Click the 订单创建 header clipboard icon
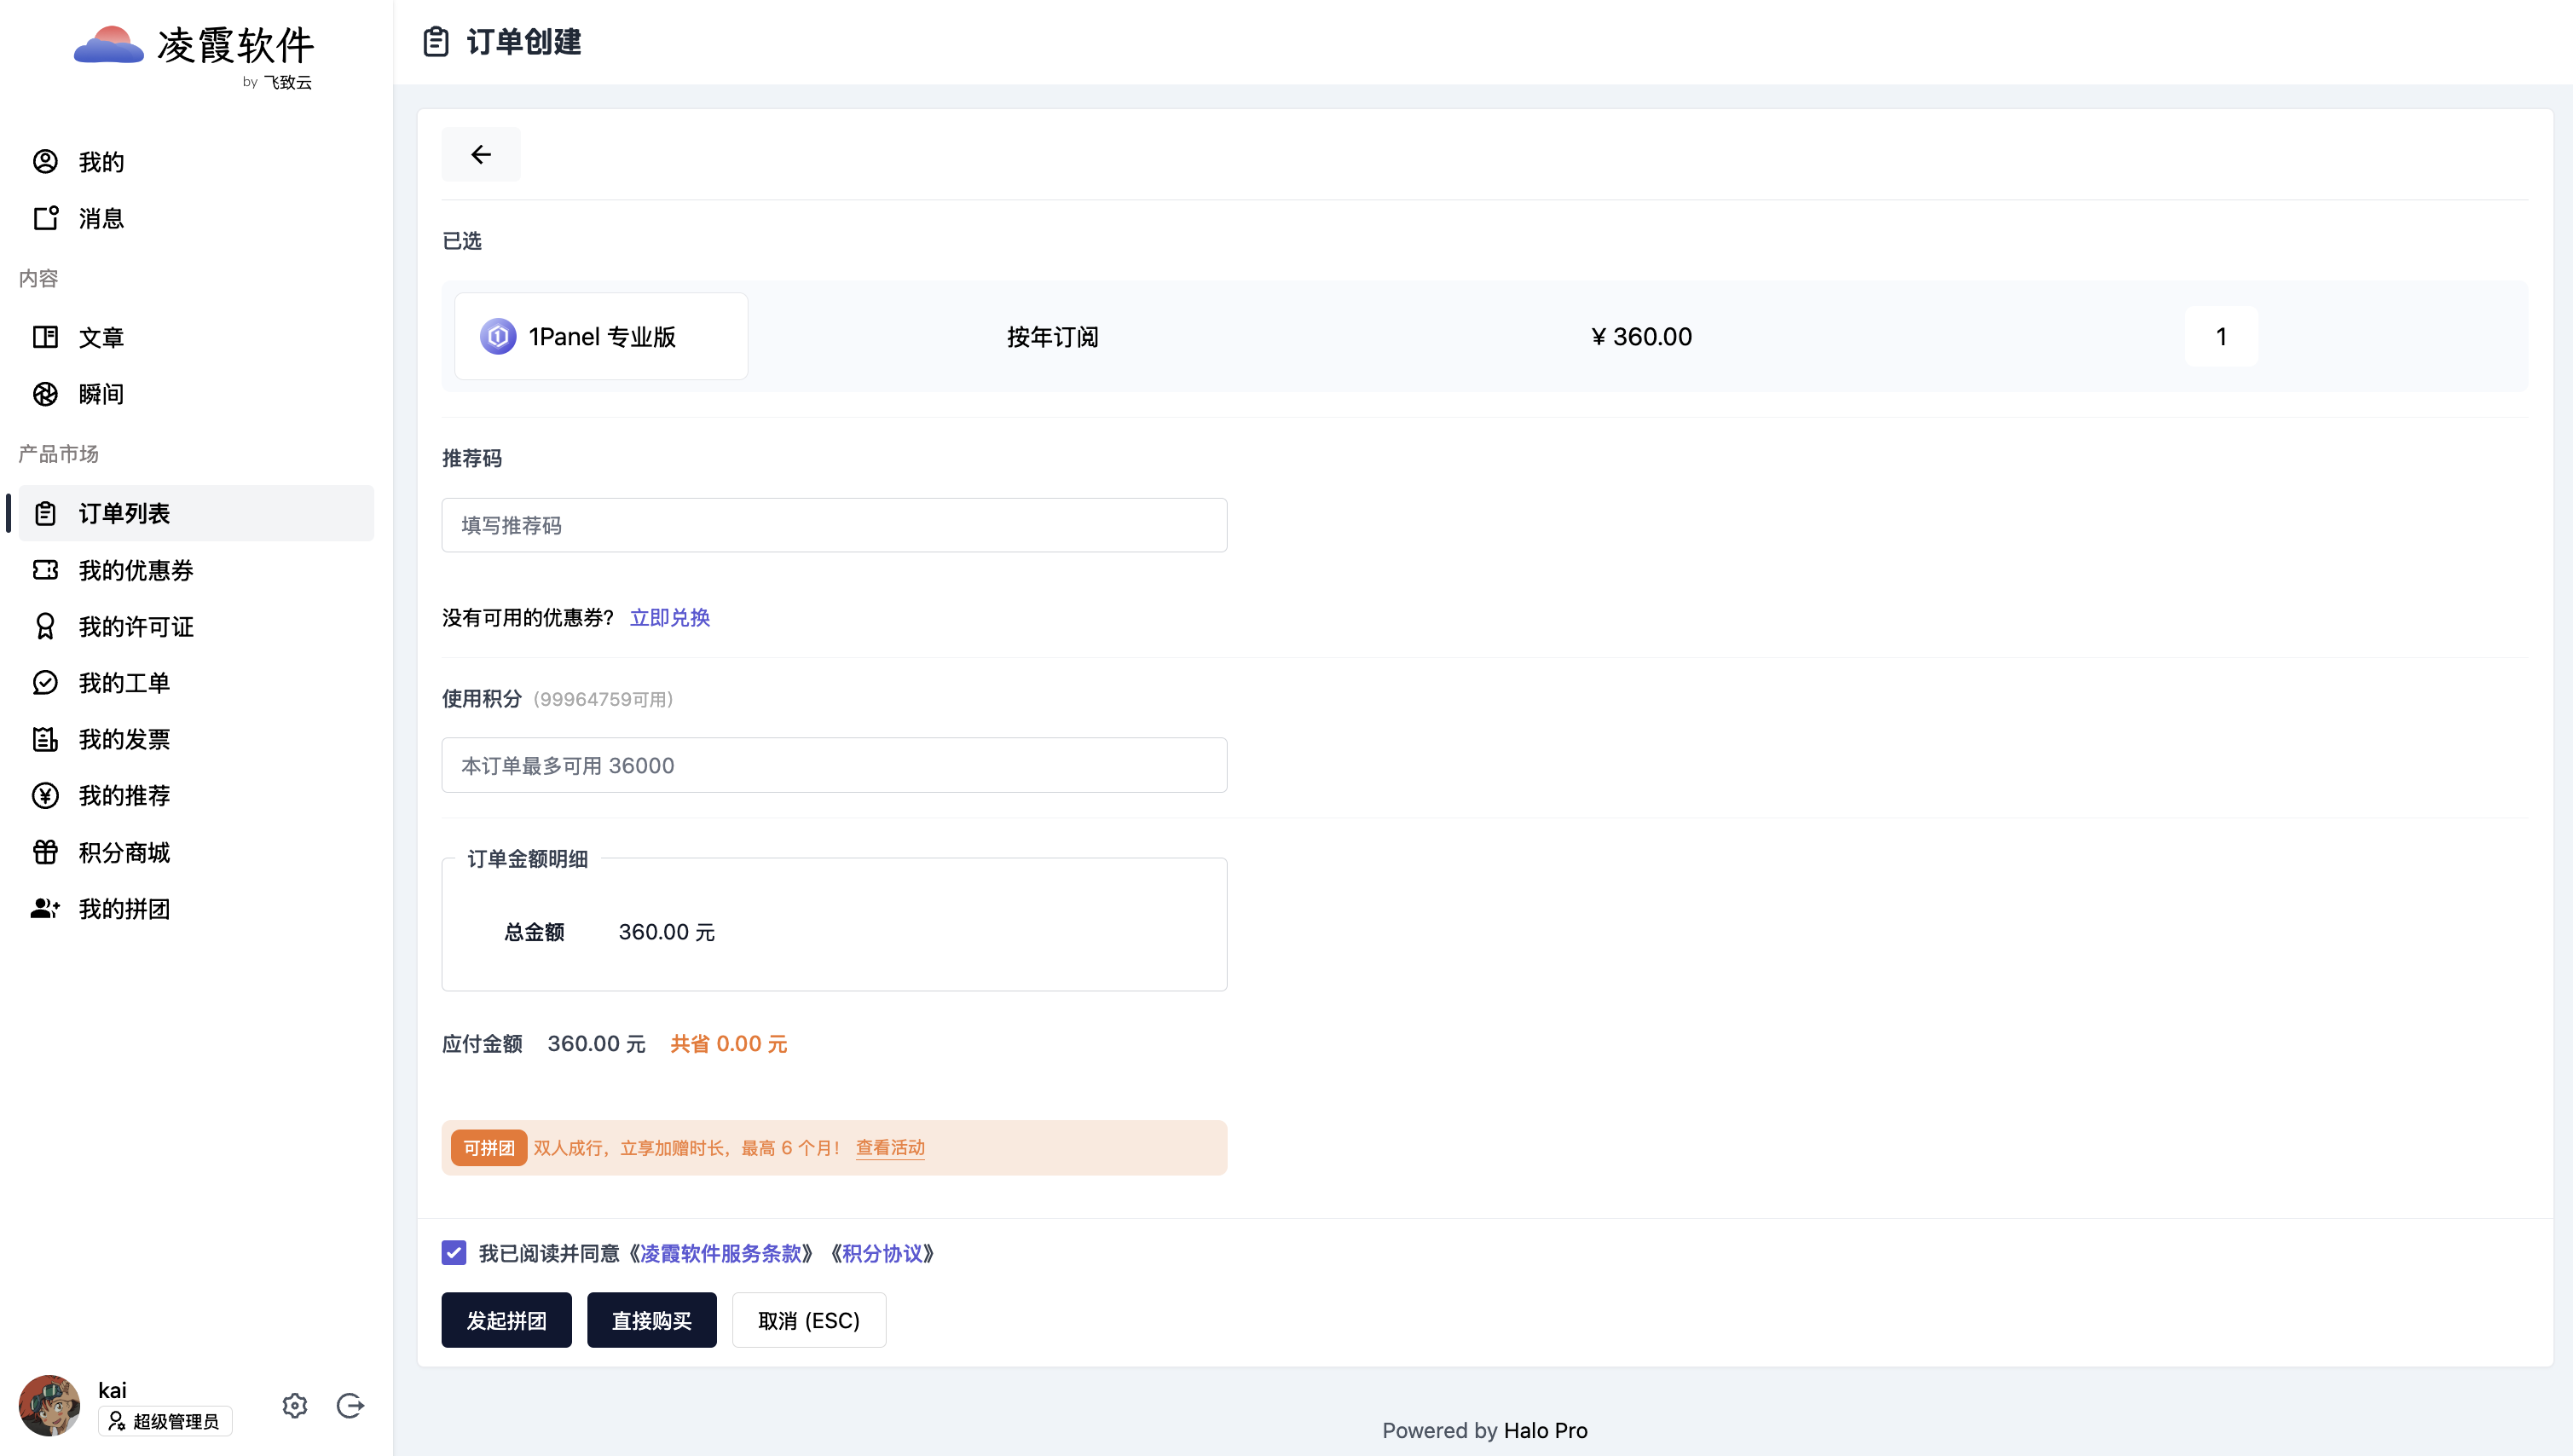The image size is (2573, 1456). coord(436,42)
